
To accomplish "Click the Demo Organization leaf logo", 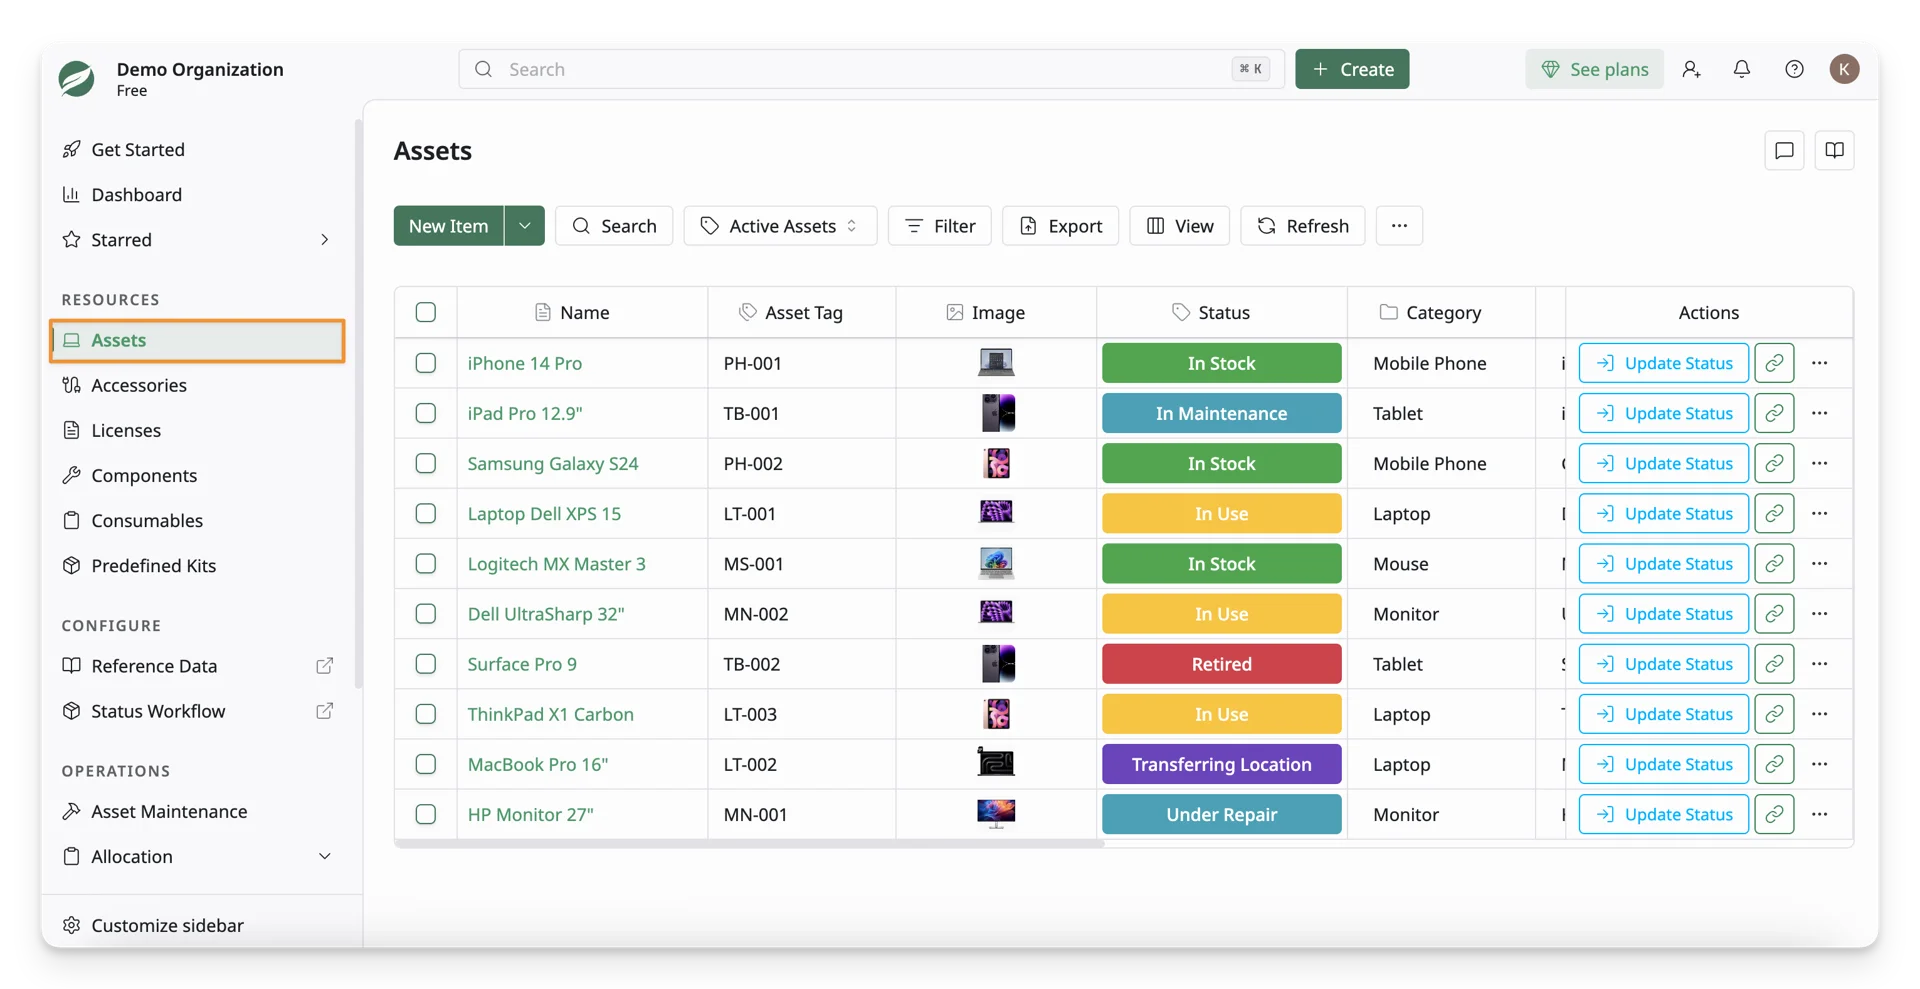I will click(76, 79).
